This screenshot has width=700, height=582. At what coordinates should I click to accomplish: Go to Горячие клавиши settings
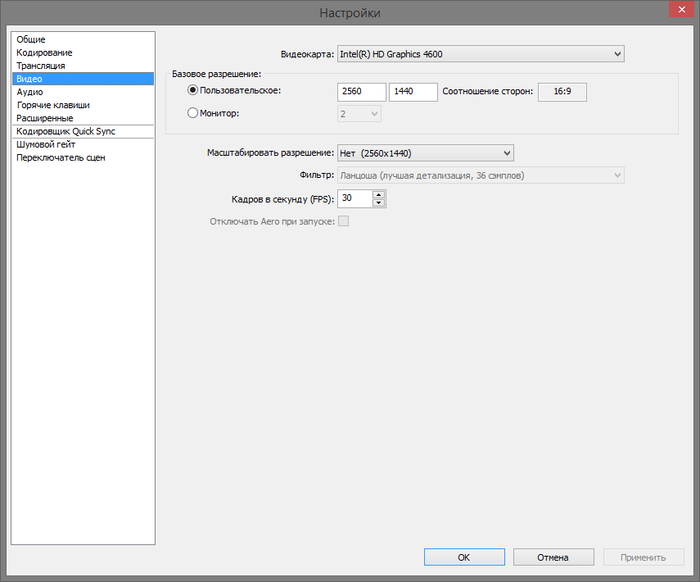coord(53,104)
